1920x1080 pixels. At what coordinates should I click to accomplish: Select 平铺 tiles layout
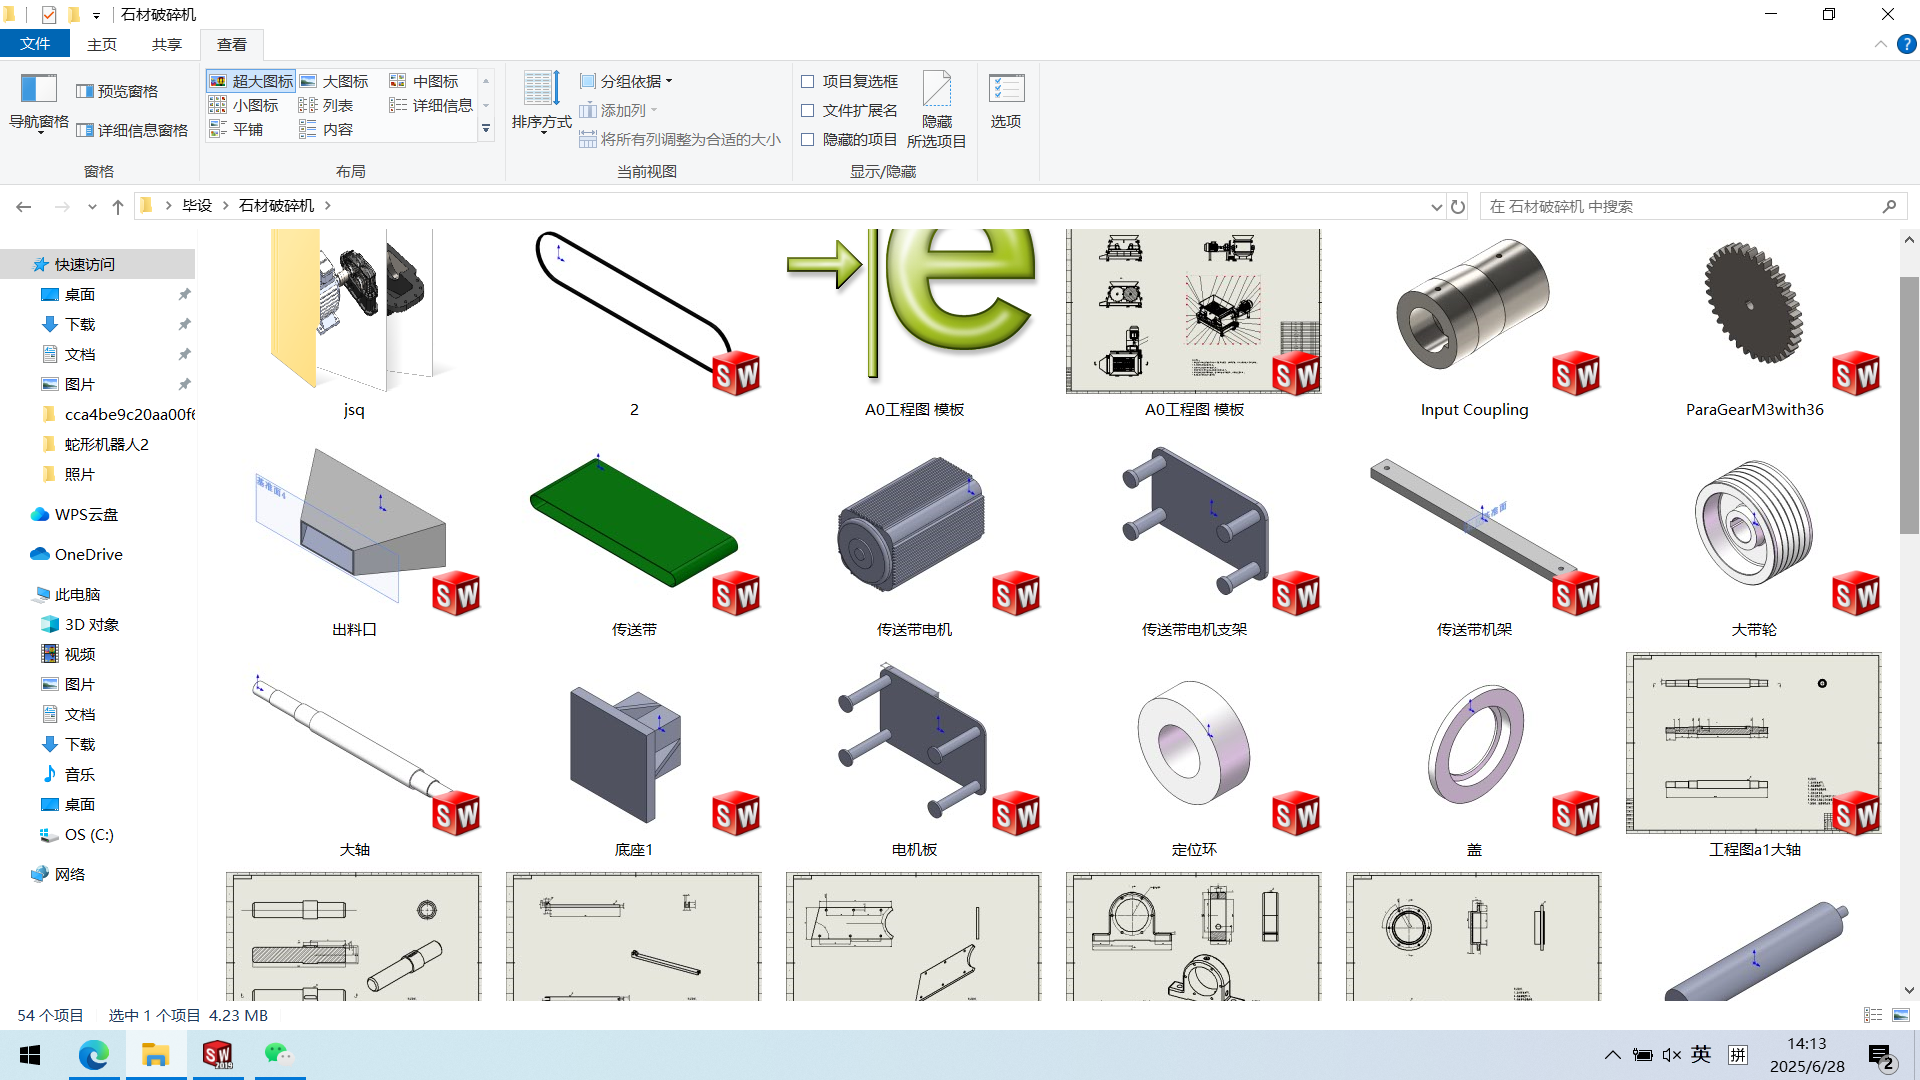(237, 129)
